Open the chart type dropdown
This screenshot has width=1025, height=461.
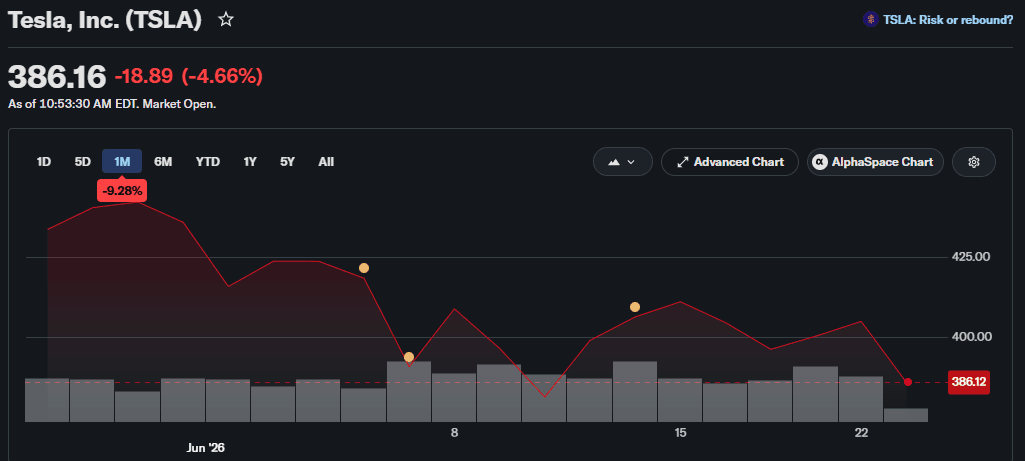point(622,162)
